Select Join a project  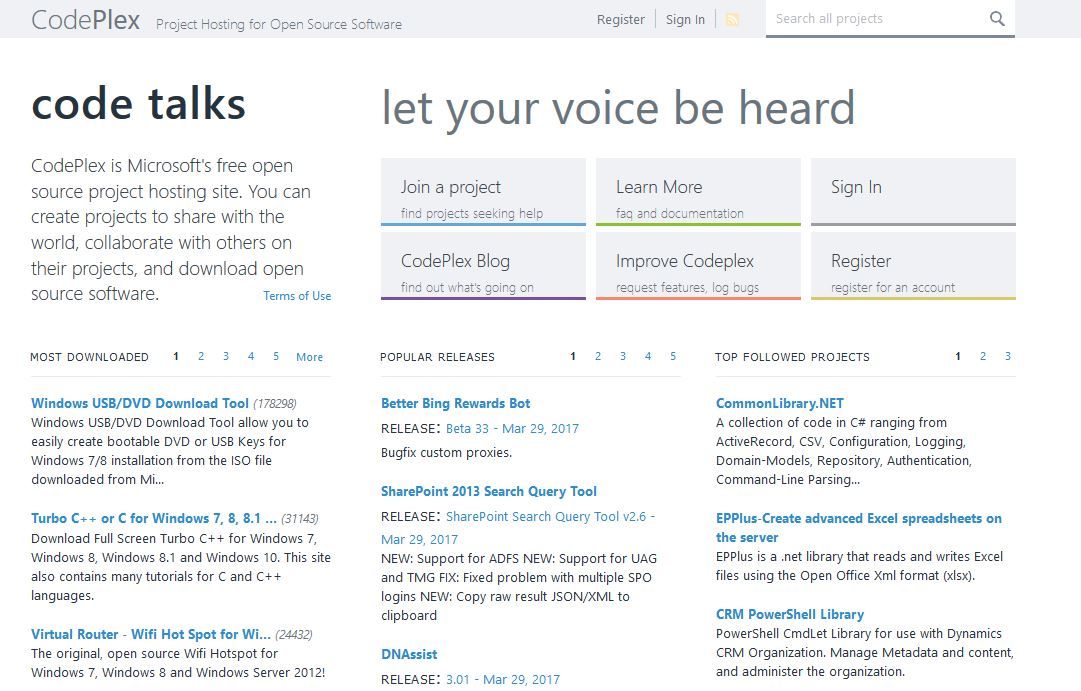click(x=483, y=191)
